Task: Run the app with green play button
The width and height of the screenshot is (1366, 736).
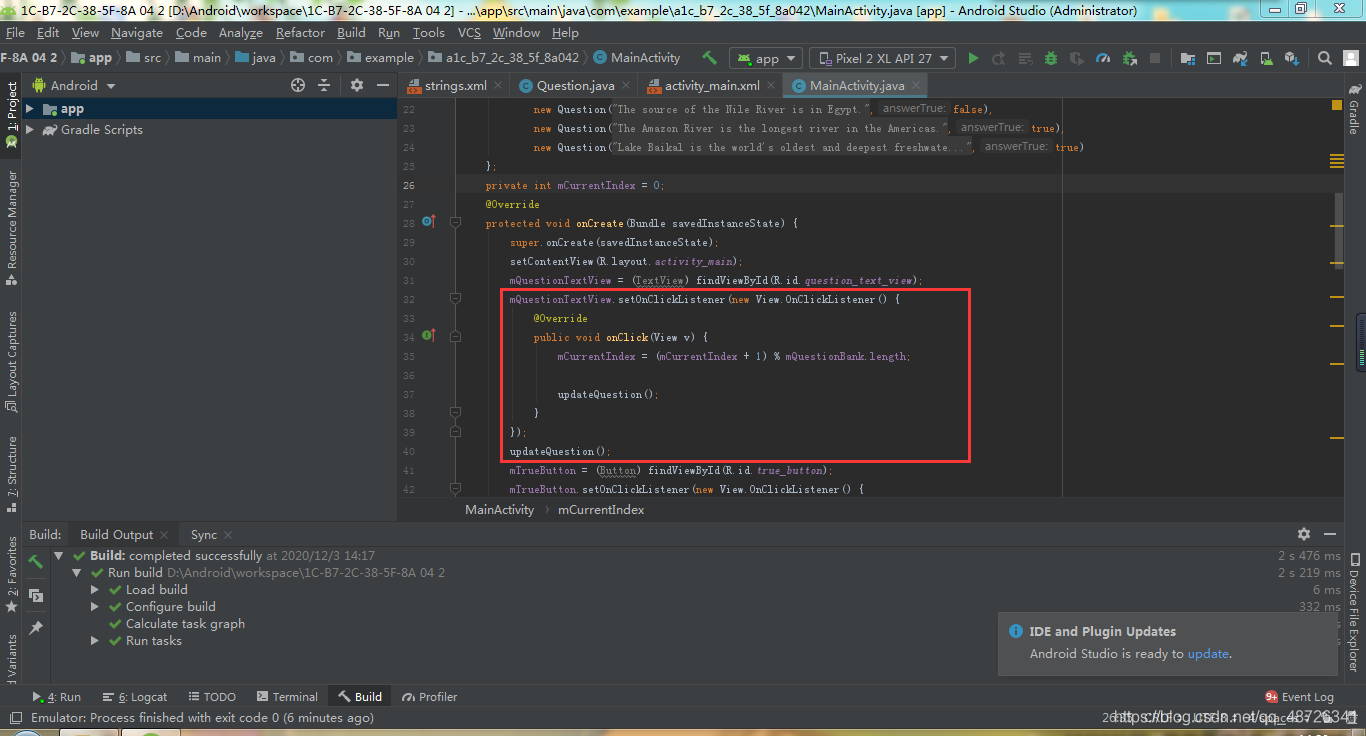Action: coord(973,58)
